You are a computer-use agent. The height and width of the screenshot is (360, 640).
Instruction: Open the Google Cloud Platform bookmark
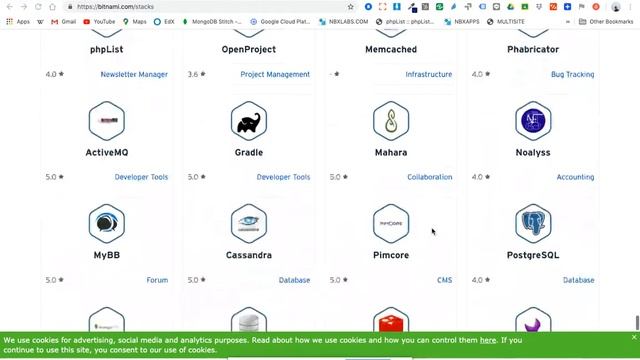click(x=280, y=22)
